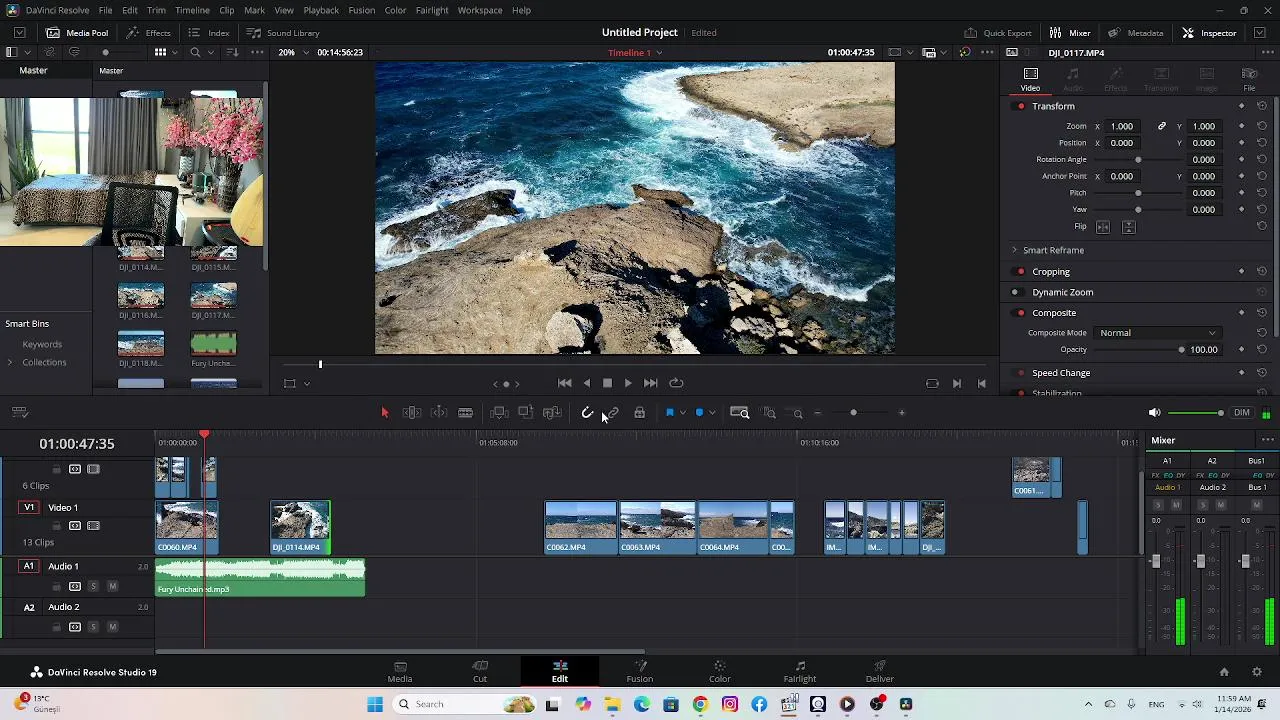Viewport: 1280px width, 720px height.
Task: Toggle the loop playback button
Action: [x=677, y=383]
